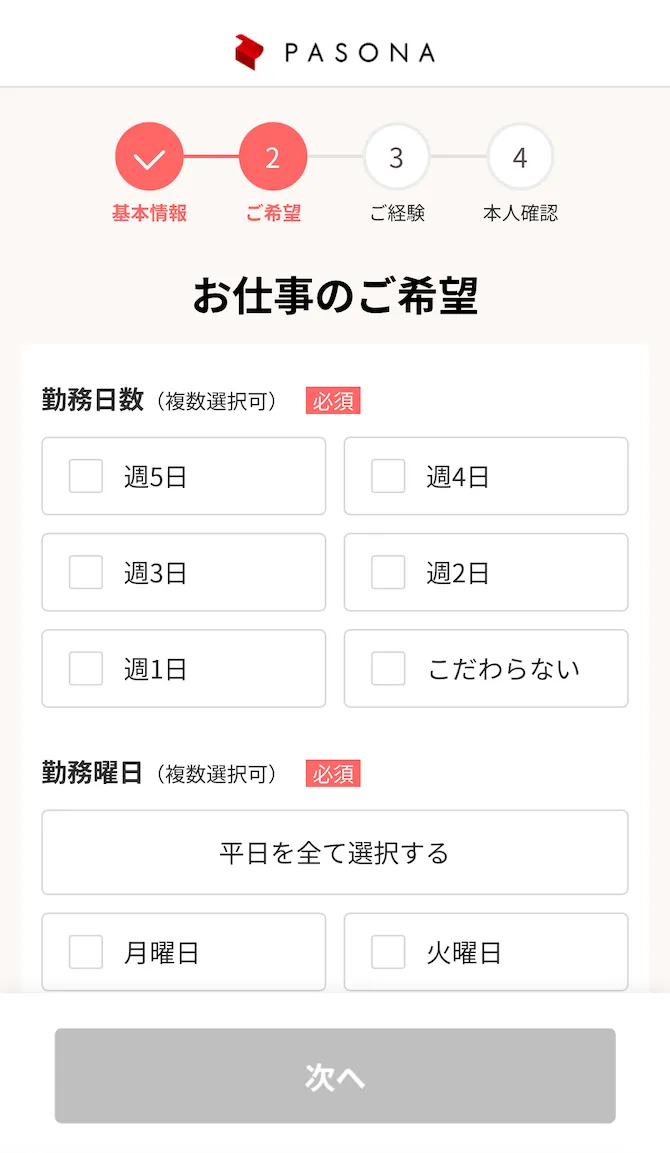Check 月曜日 as a workday
670x1153 pixels.
[x=85, y=952]
